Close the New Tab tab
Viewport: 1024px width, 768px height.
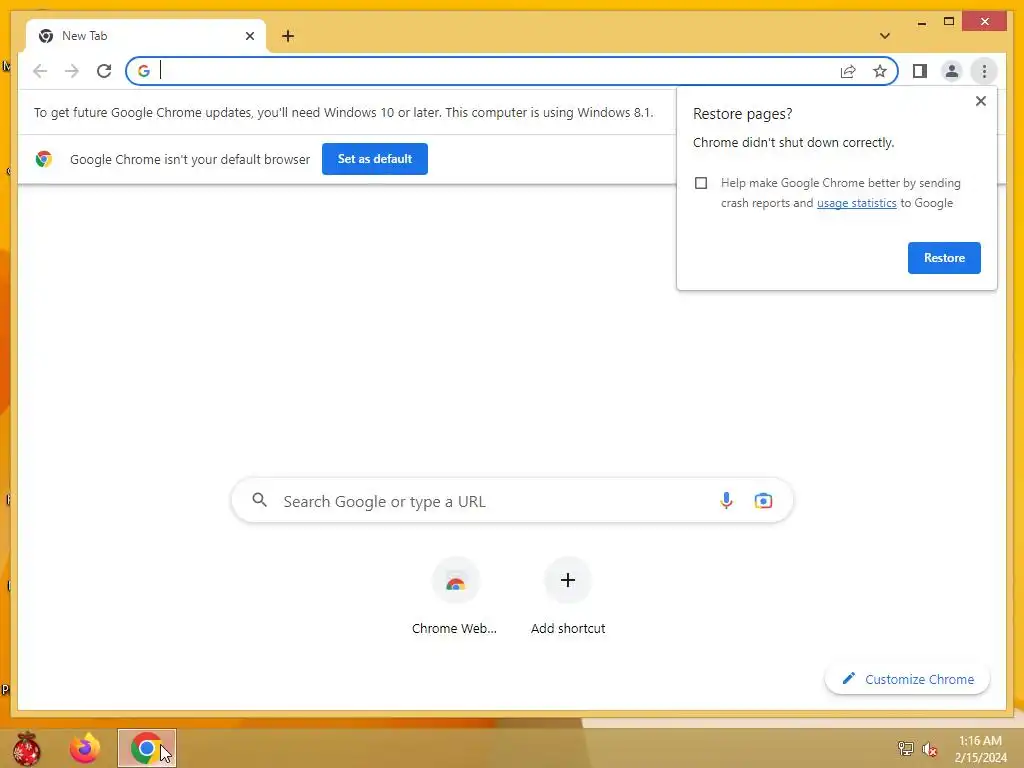coord(249,36)
